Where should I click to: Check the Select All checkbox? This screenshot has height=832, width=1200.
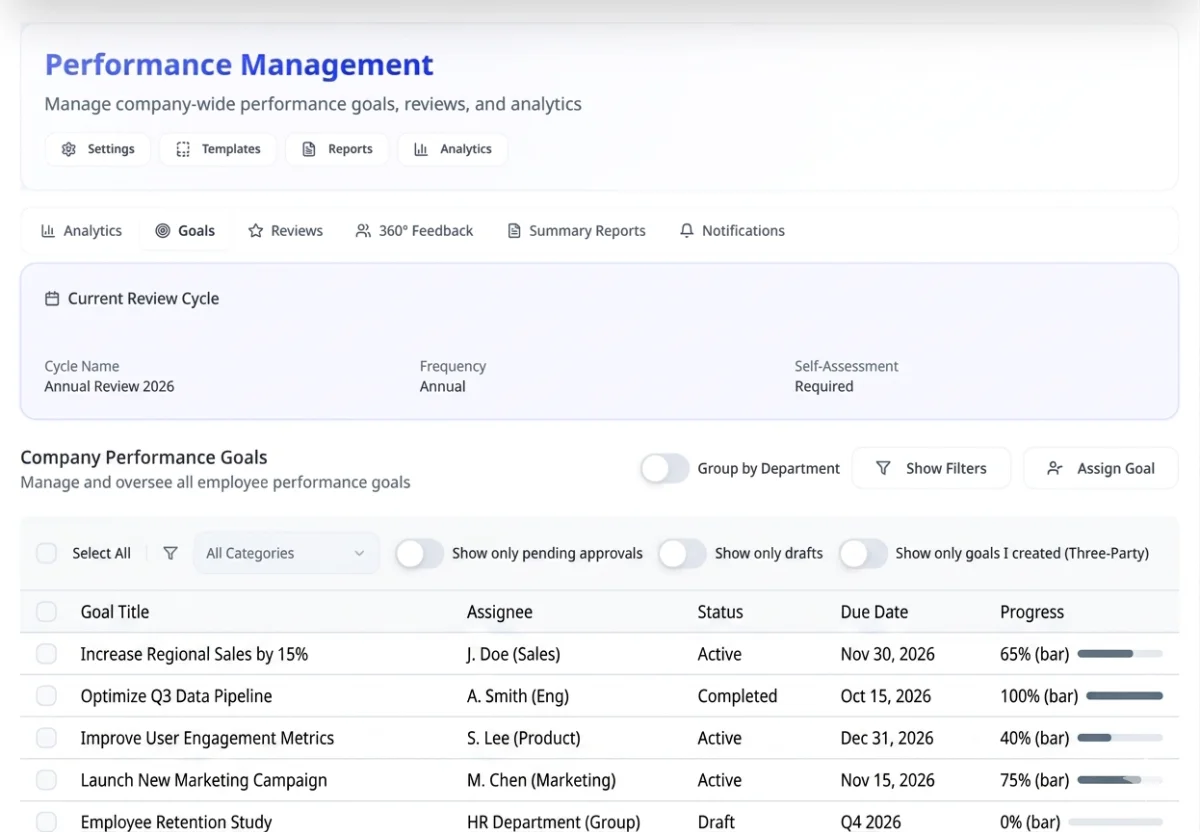click(47, 553)
